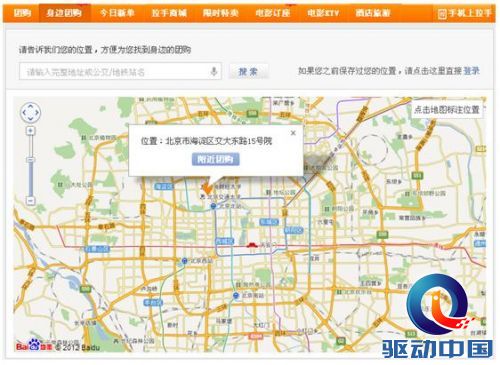Zoom out with the map minus button
Screen dimensions: 500x365
point(30,200)
